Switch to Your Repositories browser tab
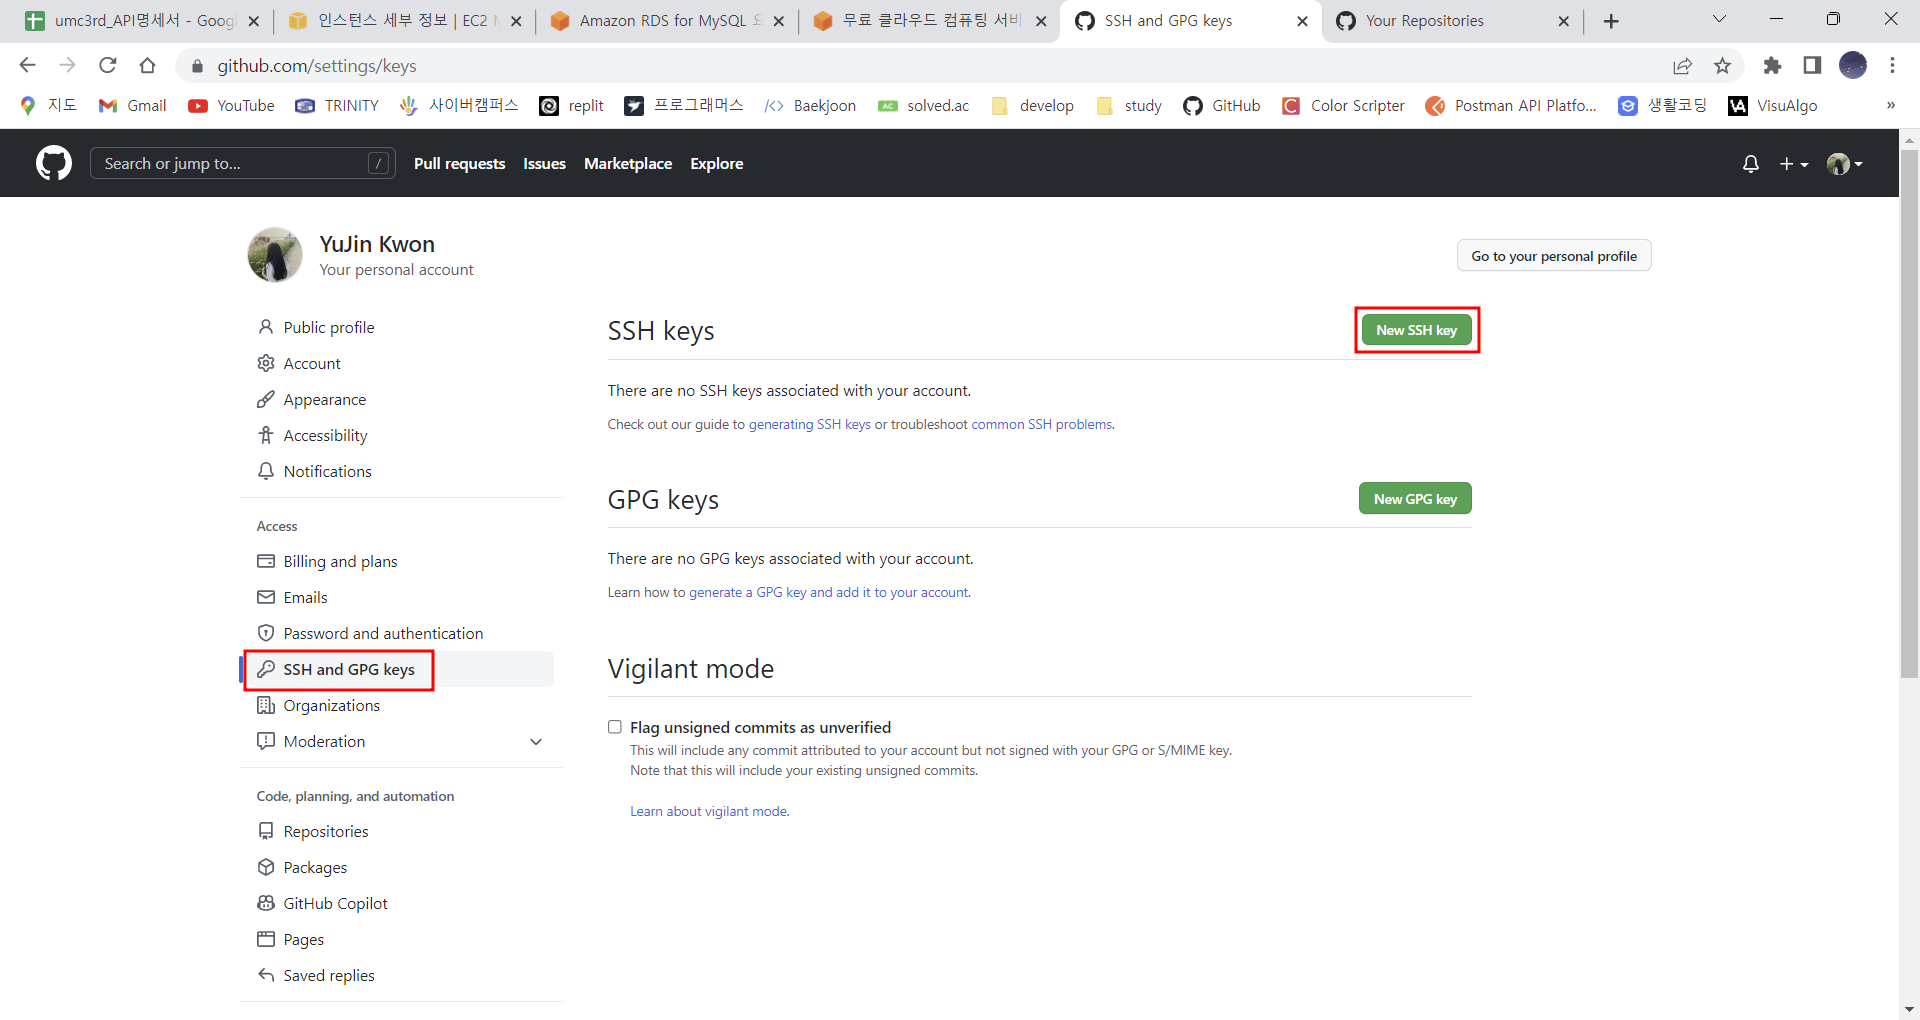 [x=1453, y=21]
